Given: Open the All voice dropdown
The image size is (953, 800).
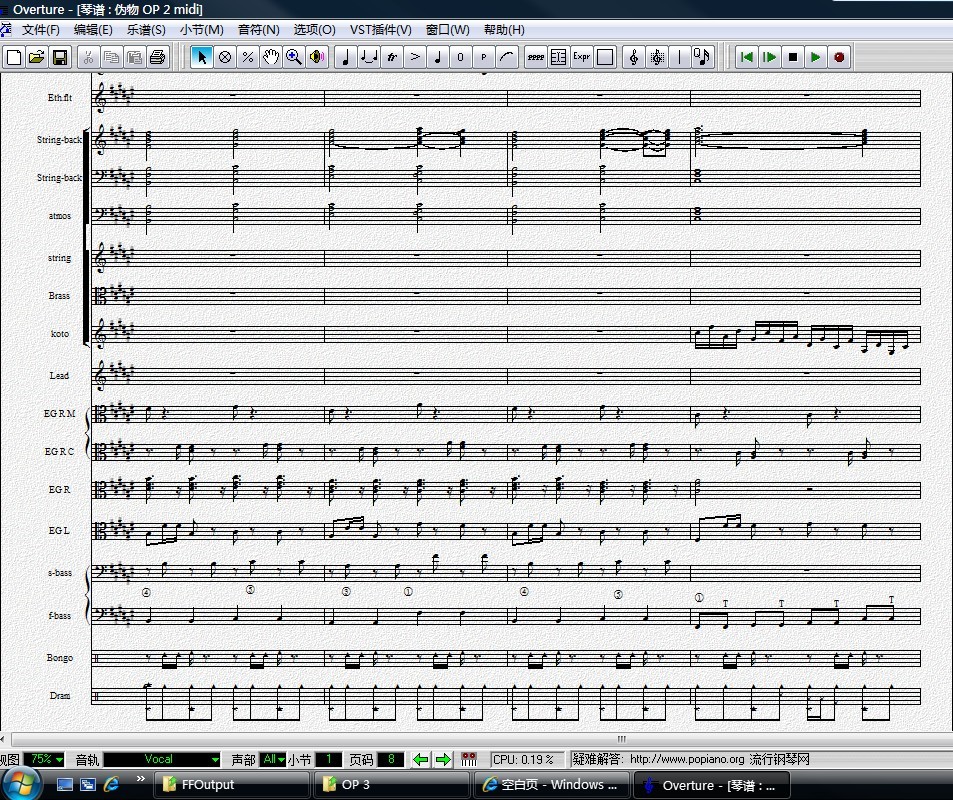Looking at the screenshot, I should pos(272,760).
